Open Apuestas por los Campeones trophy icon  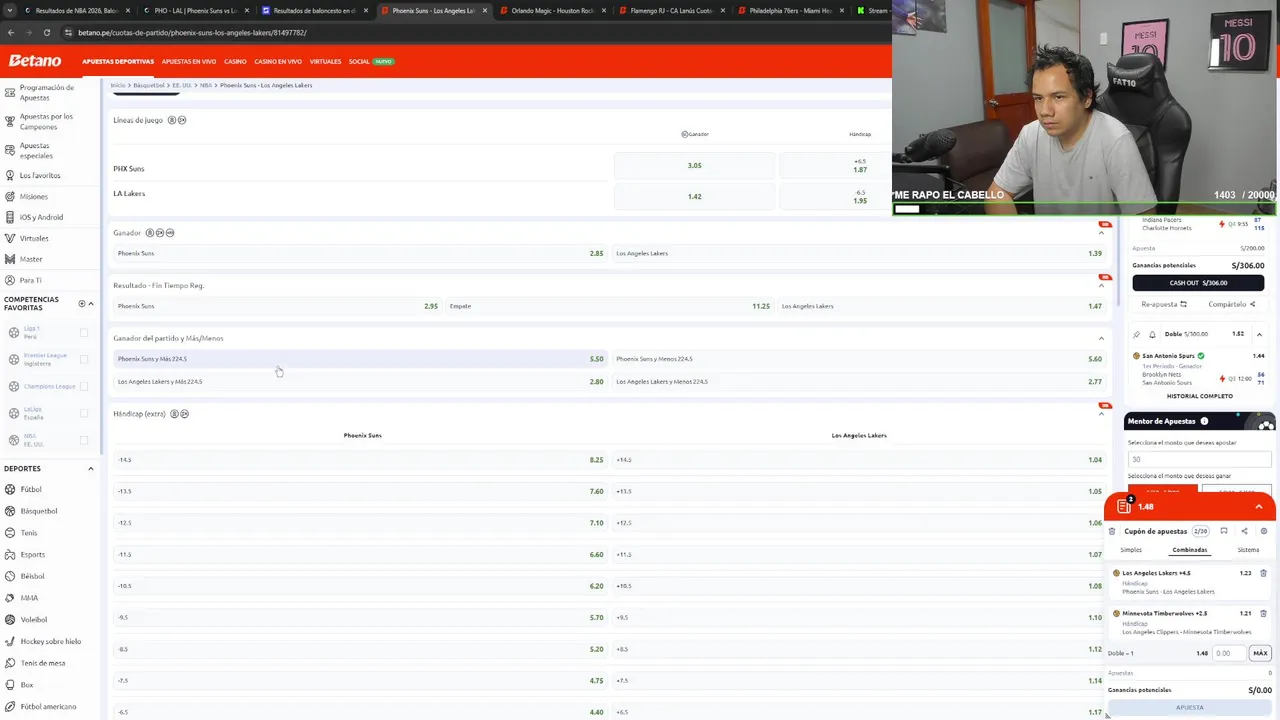click(10, 121)
